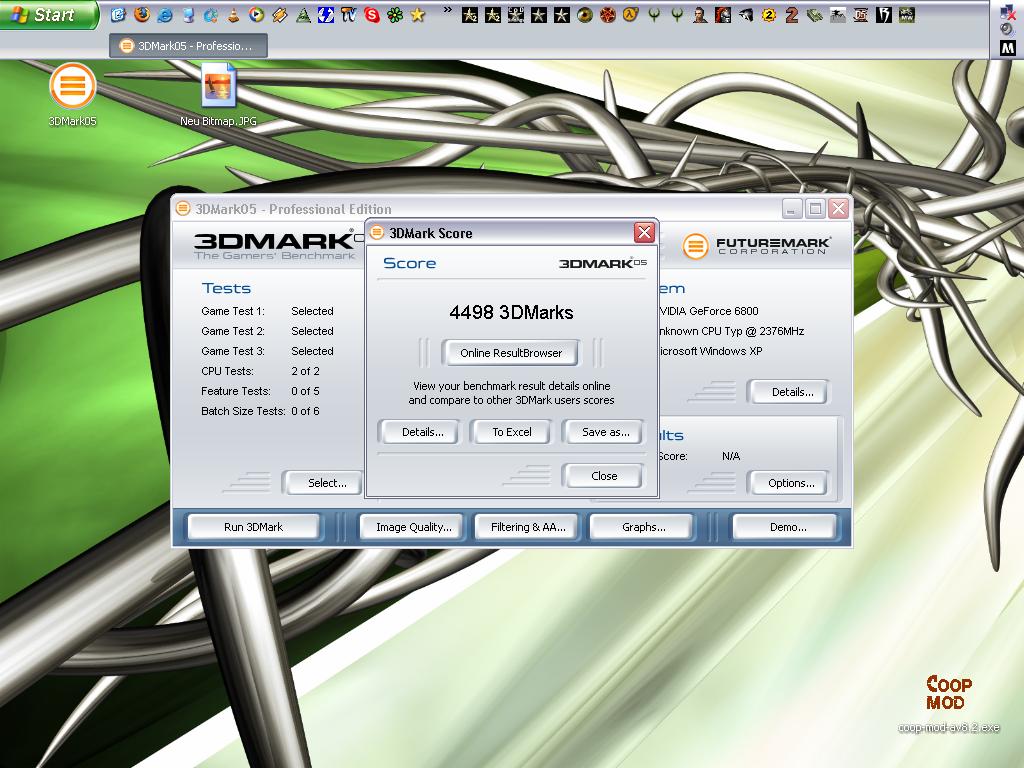Image resolution: width=1024 pixels, height=768 pixels.
Task: Open the Image Quality... tool
Action: click(413, 527)
